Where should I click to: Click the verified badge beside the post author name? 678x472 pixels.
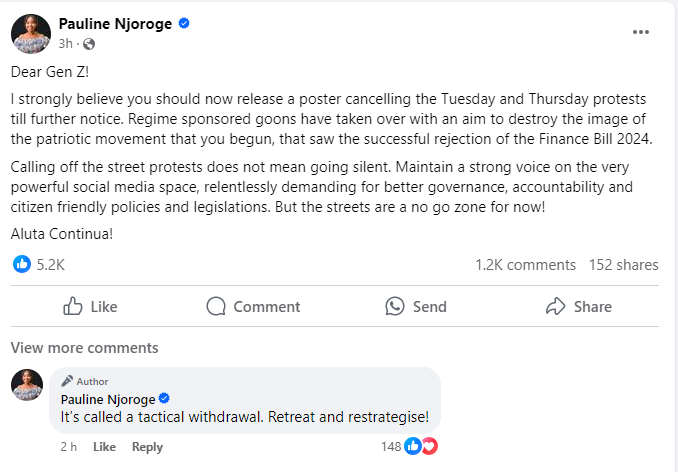coord(185,23)
